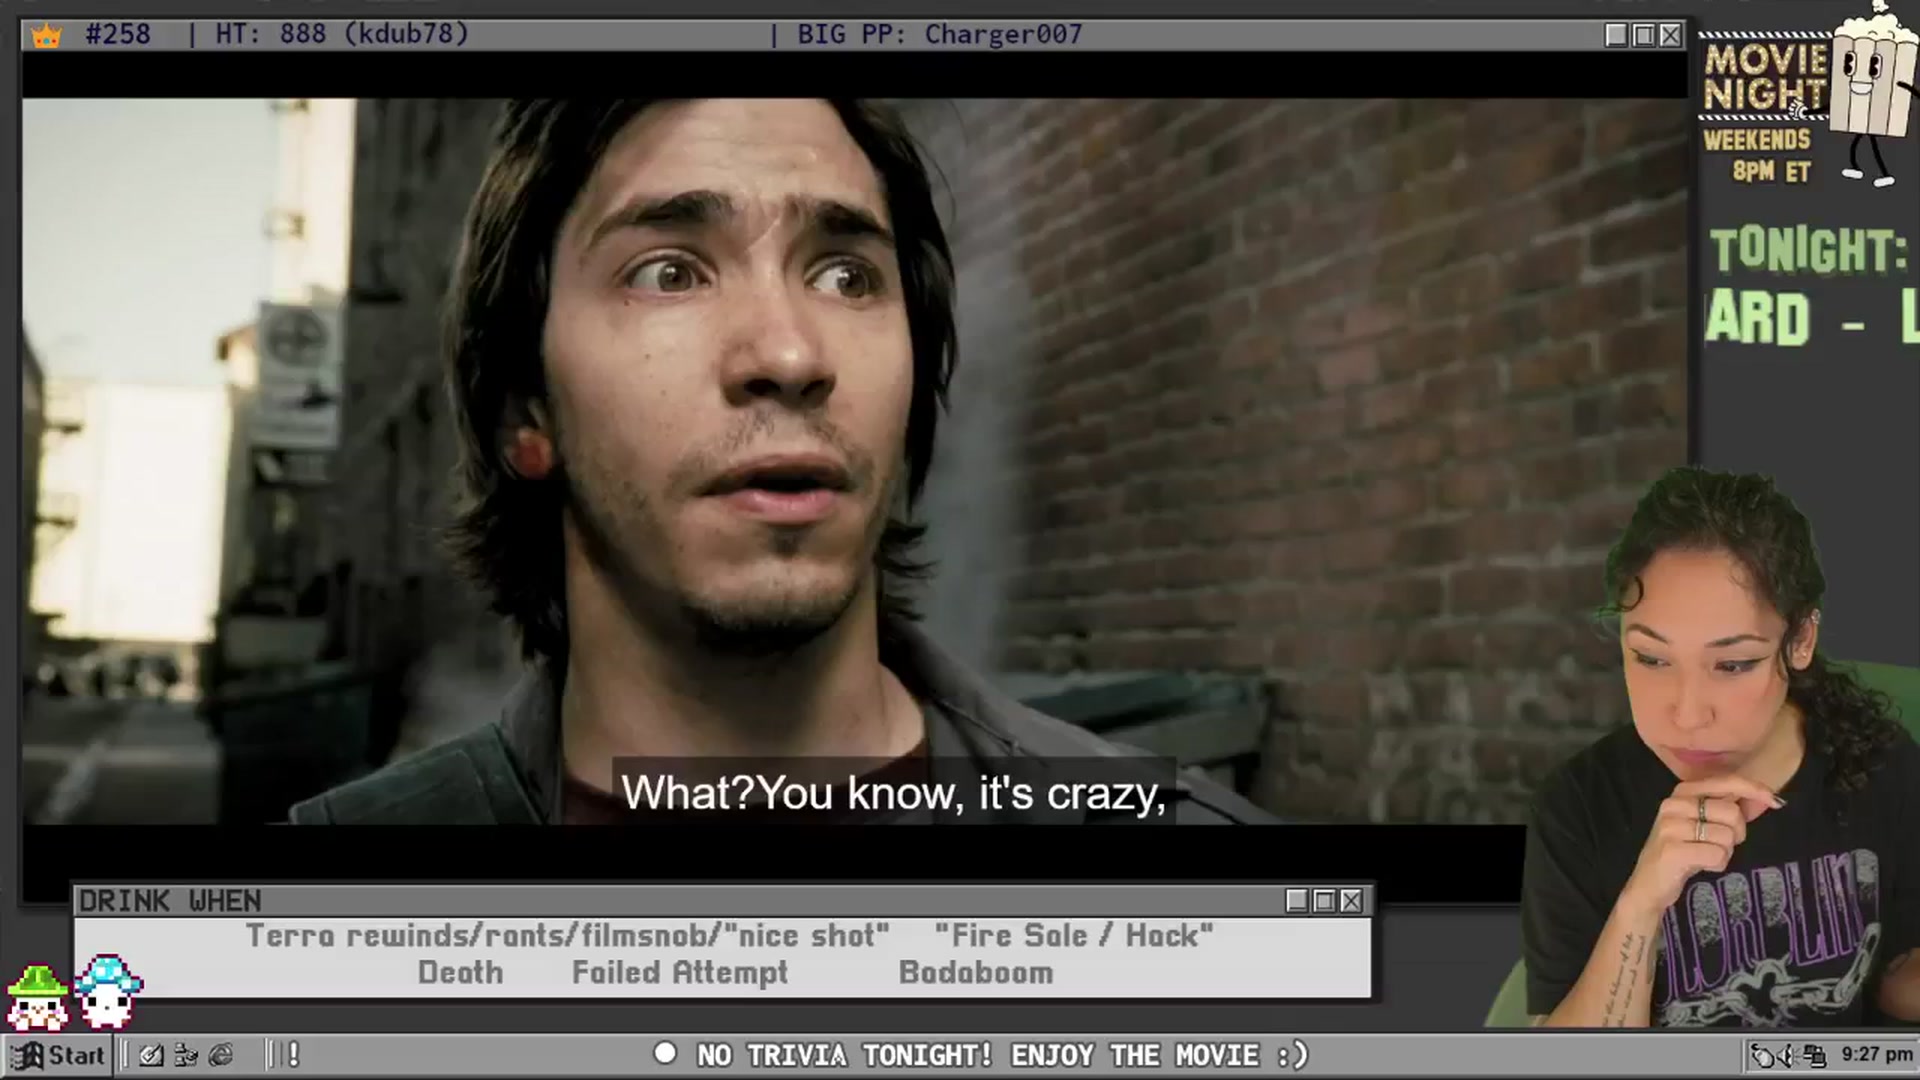The width and height of the screenshot is (1920, 1080).
Task: Click the crown icon in the title bar
Action: tap(46, 36)
